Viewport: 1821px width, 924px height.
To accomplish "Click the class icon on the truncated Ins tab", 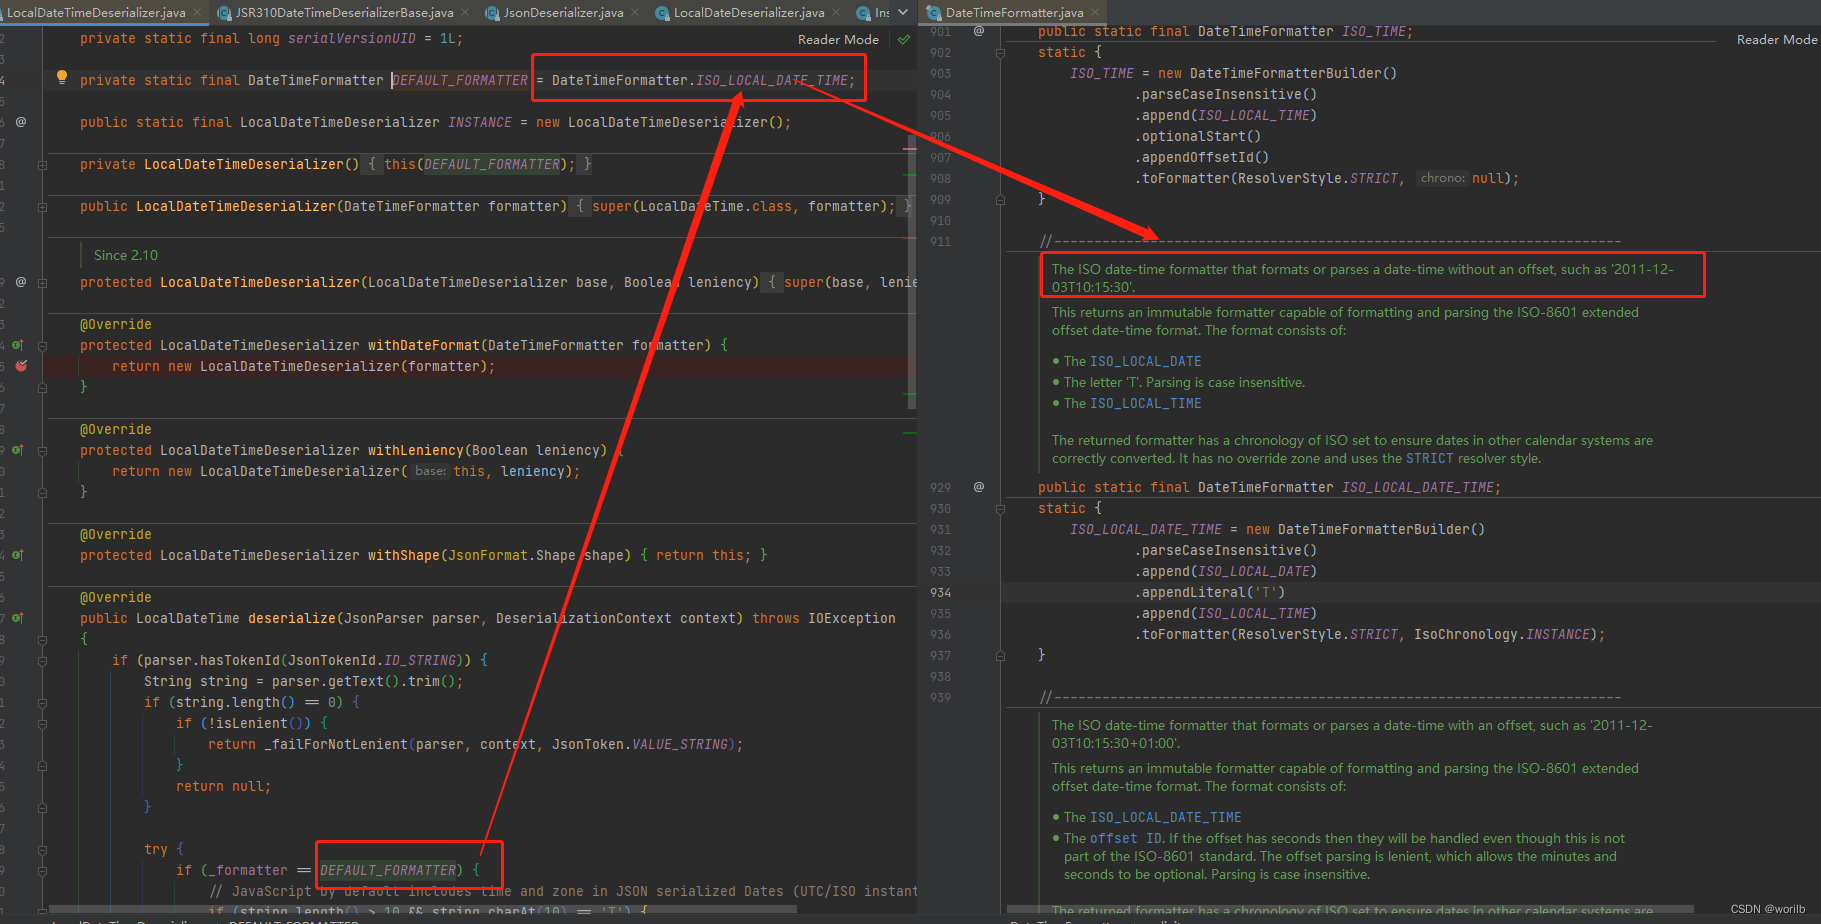I will click(863, 13).
